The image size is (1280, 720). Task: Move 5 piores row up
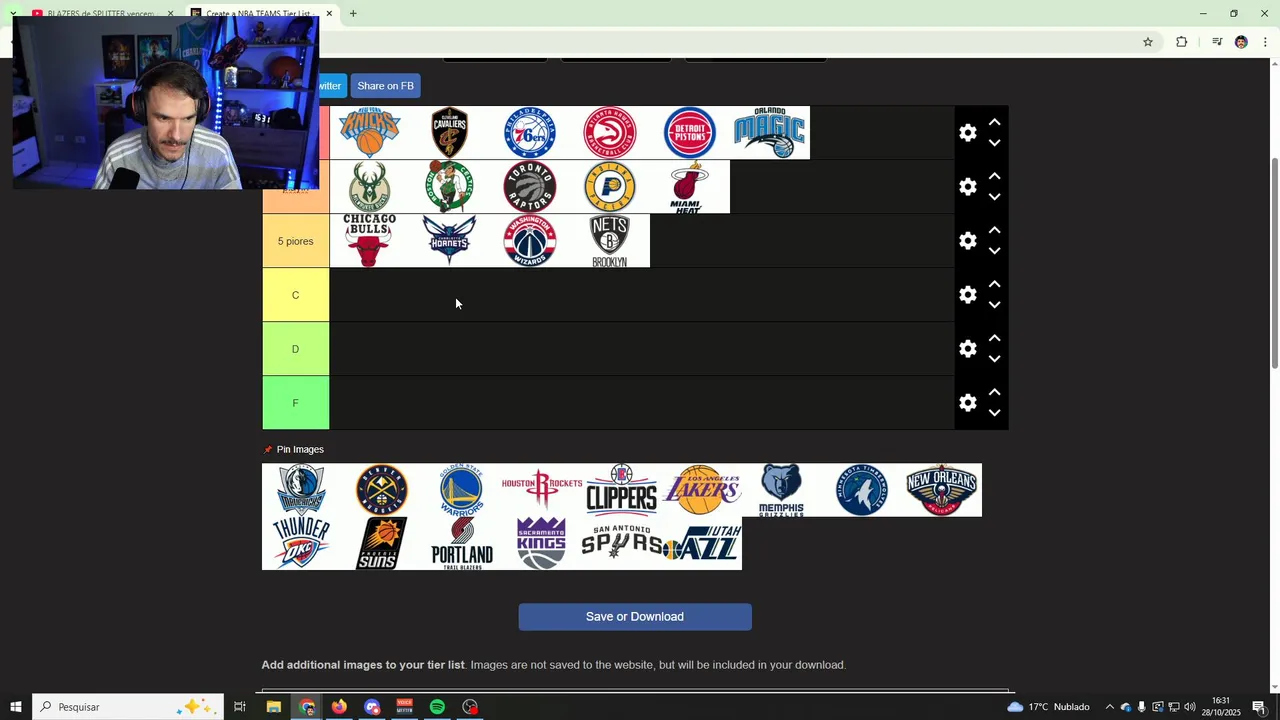pyautogui.click(x=994, y=230)
